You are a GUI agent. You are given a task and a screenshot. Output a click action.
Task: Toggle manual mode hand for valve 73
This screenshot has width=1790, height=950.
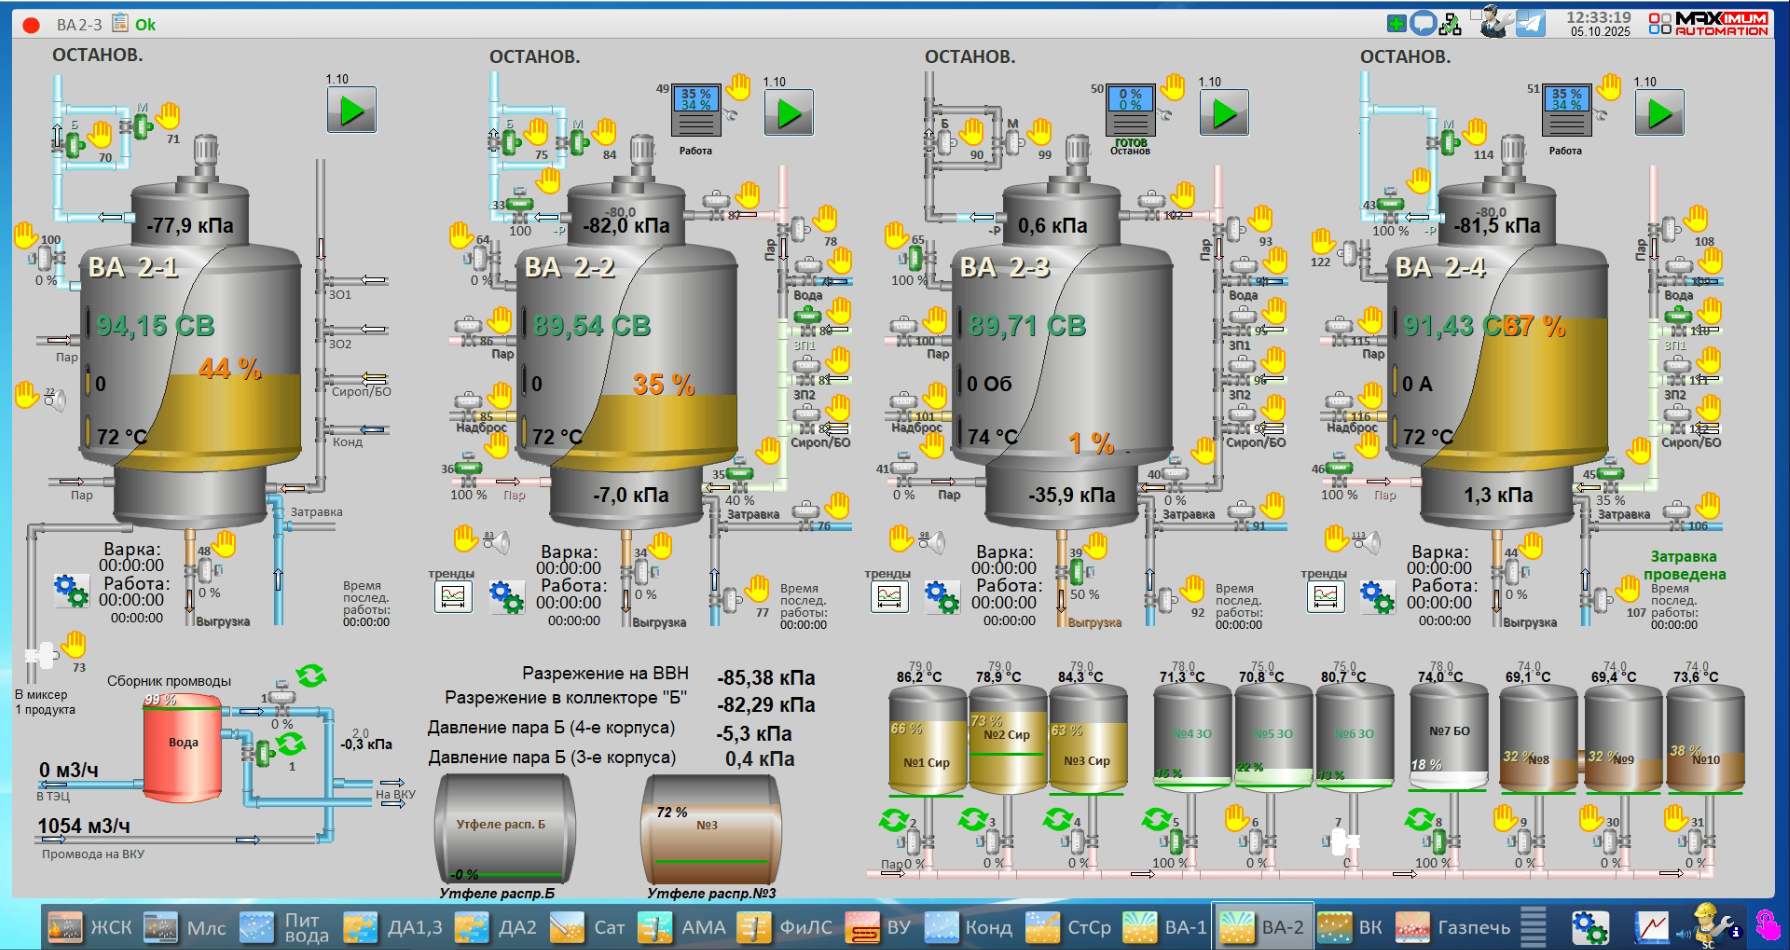tap(74, 644)
